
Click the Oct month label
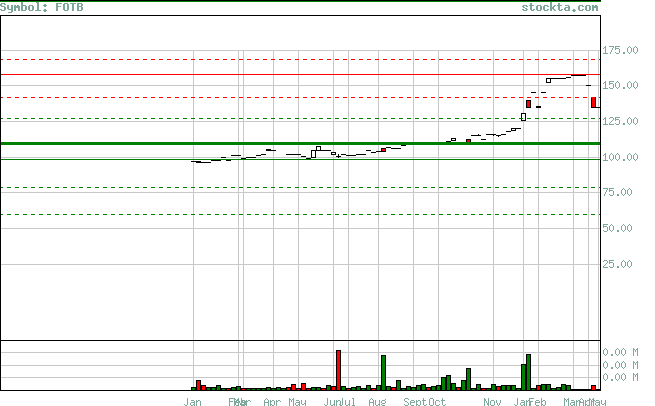point(437,402)
